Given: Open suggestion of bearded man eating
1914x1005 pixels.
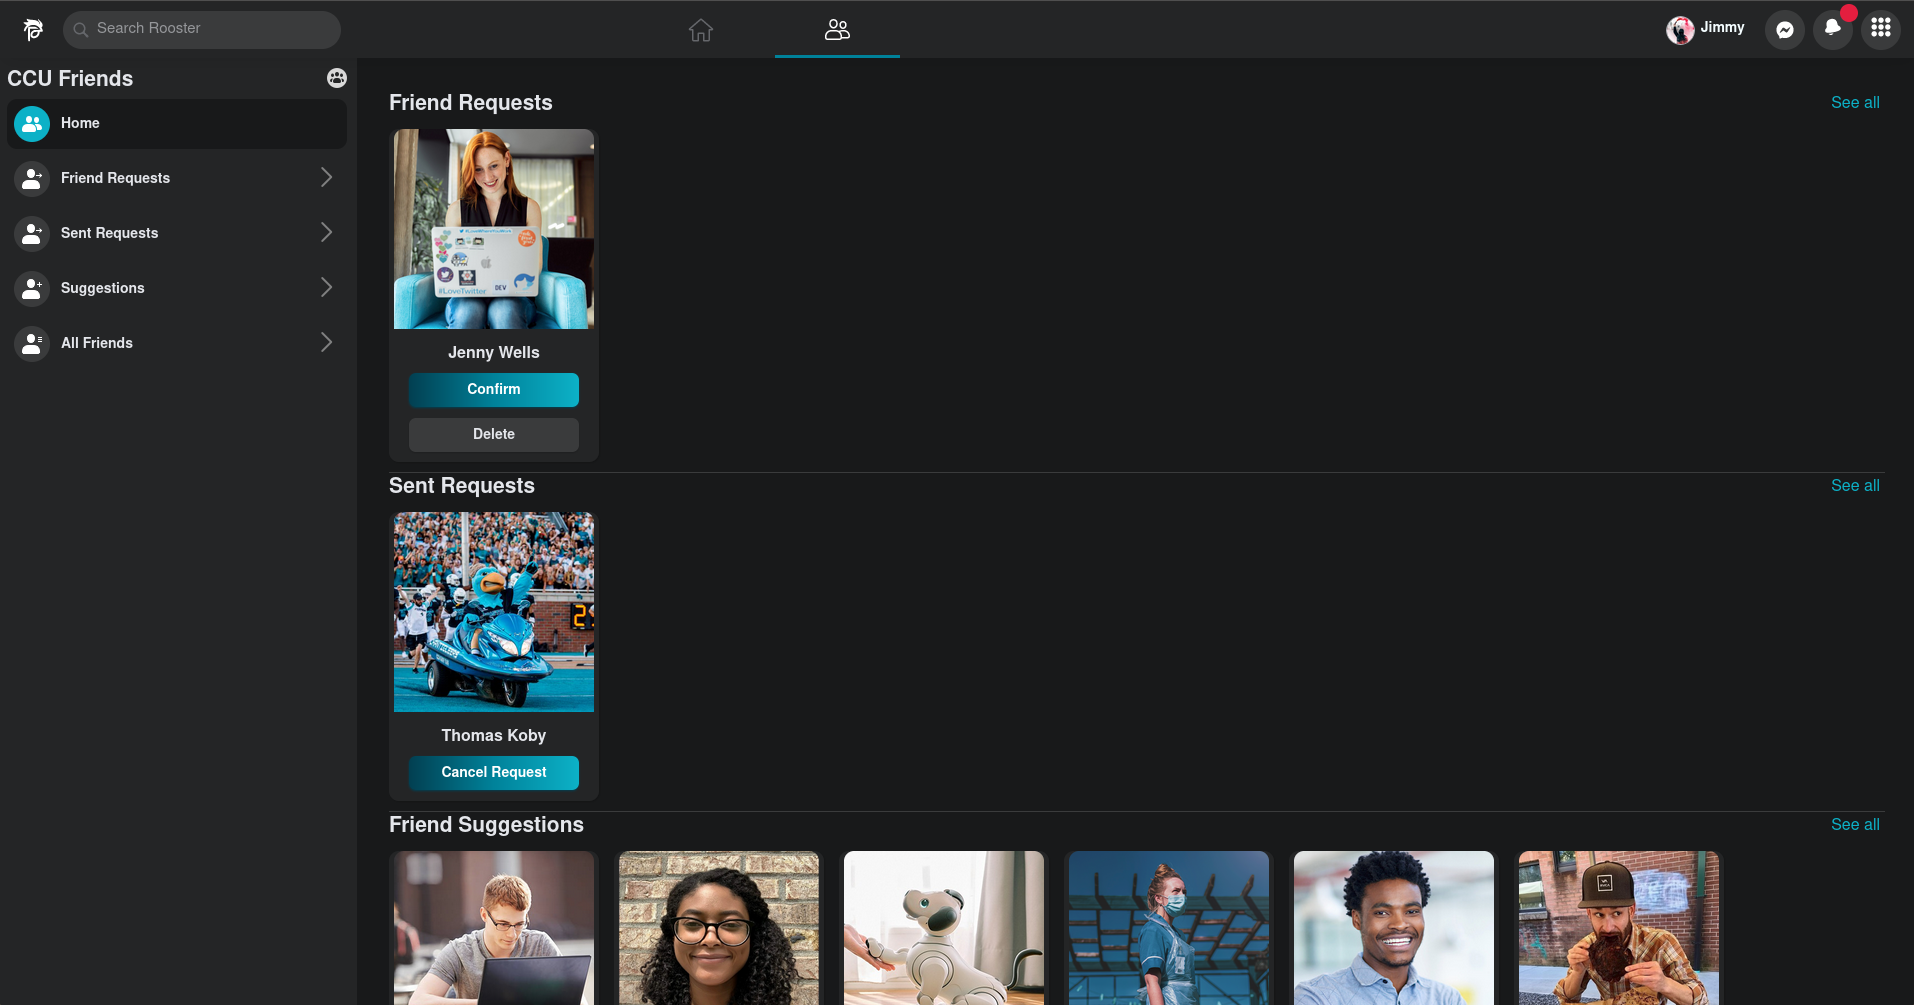Looking at the screenshot, I should [x=1619, y=928].
